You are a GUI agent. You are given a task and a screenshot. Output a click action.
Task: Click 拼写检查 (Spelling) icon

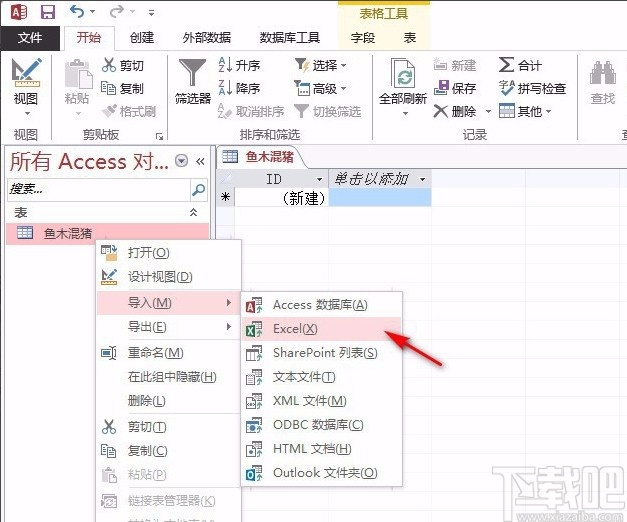[x=507, y=88]
